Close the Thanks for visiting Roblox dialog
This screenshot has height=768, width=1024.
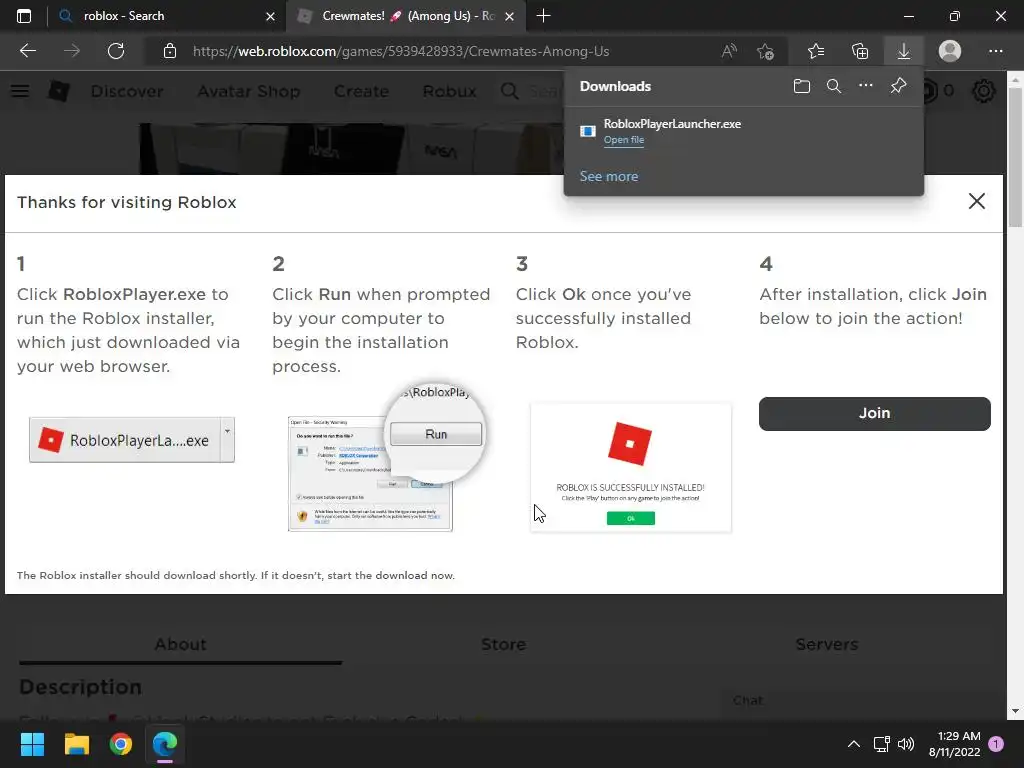click(976, 201)
